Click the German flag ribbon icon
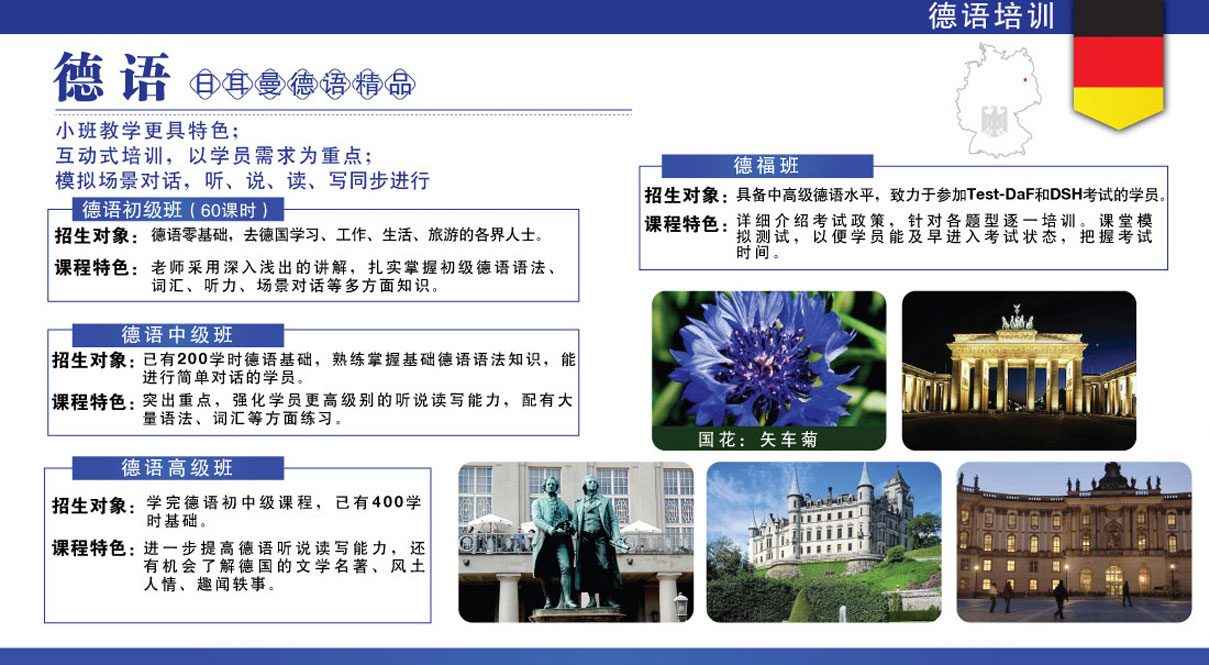Image resolution: width=1209 pixels, height=665 pixels. [x=1120, y=64]
